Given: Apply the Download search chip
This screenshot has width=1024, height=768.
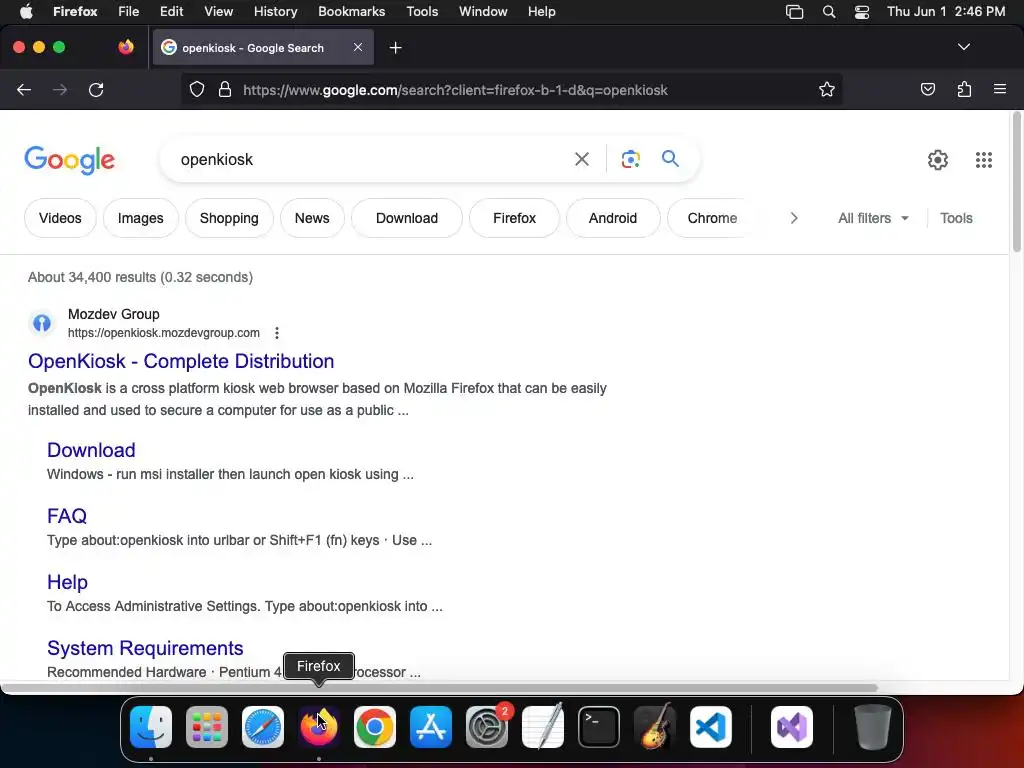Looking at the screenshot, I should (x=407, y=218).
